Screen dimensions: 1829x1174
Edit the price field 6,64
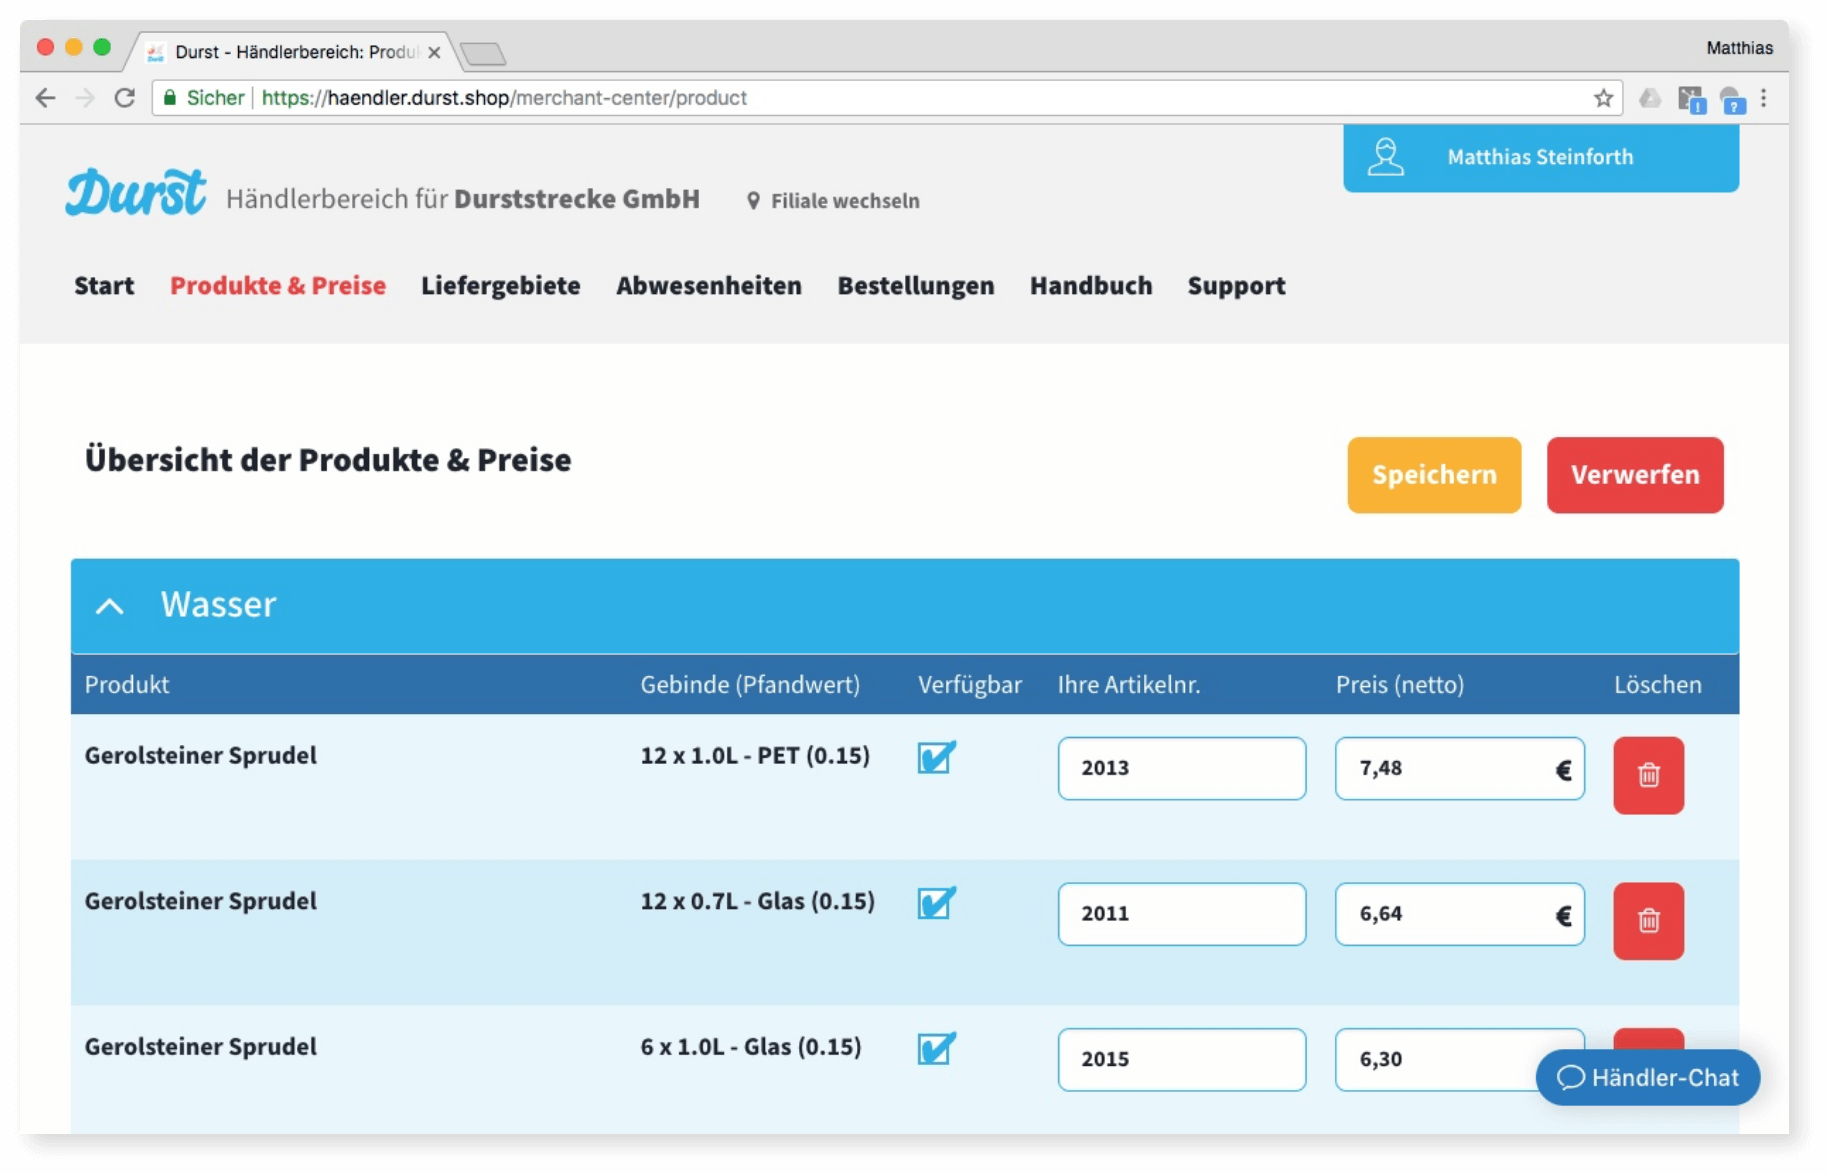coord(1459,914)
